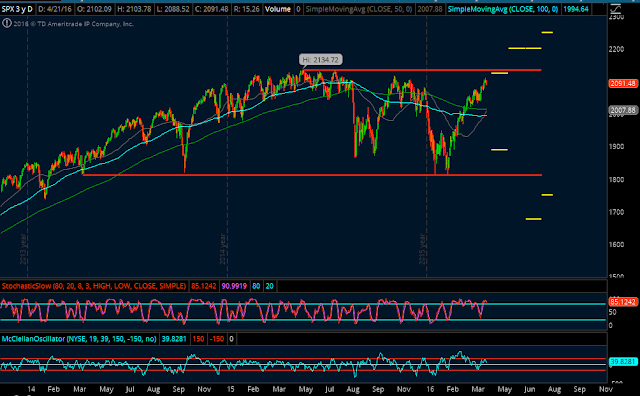Click the 2200 price axis label

[616, 49]
